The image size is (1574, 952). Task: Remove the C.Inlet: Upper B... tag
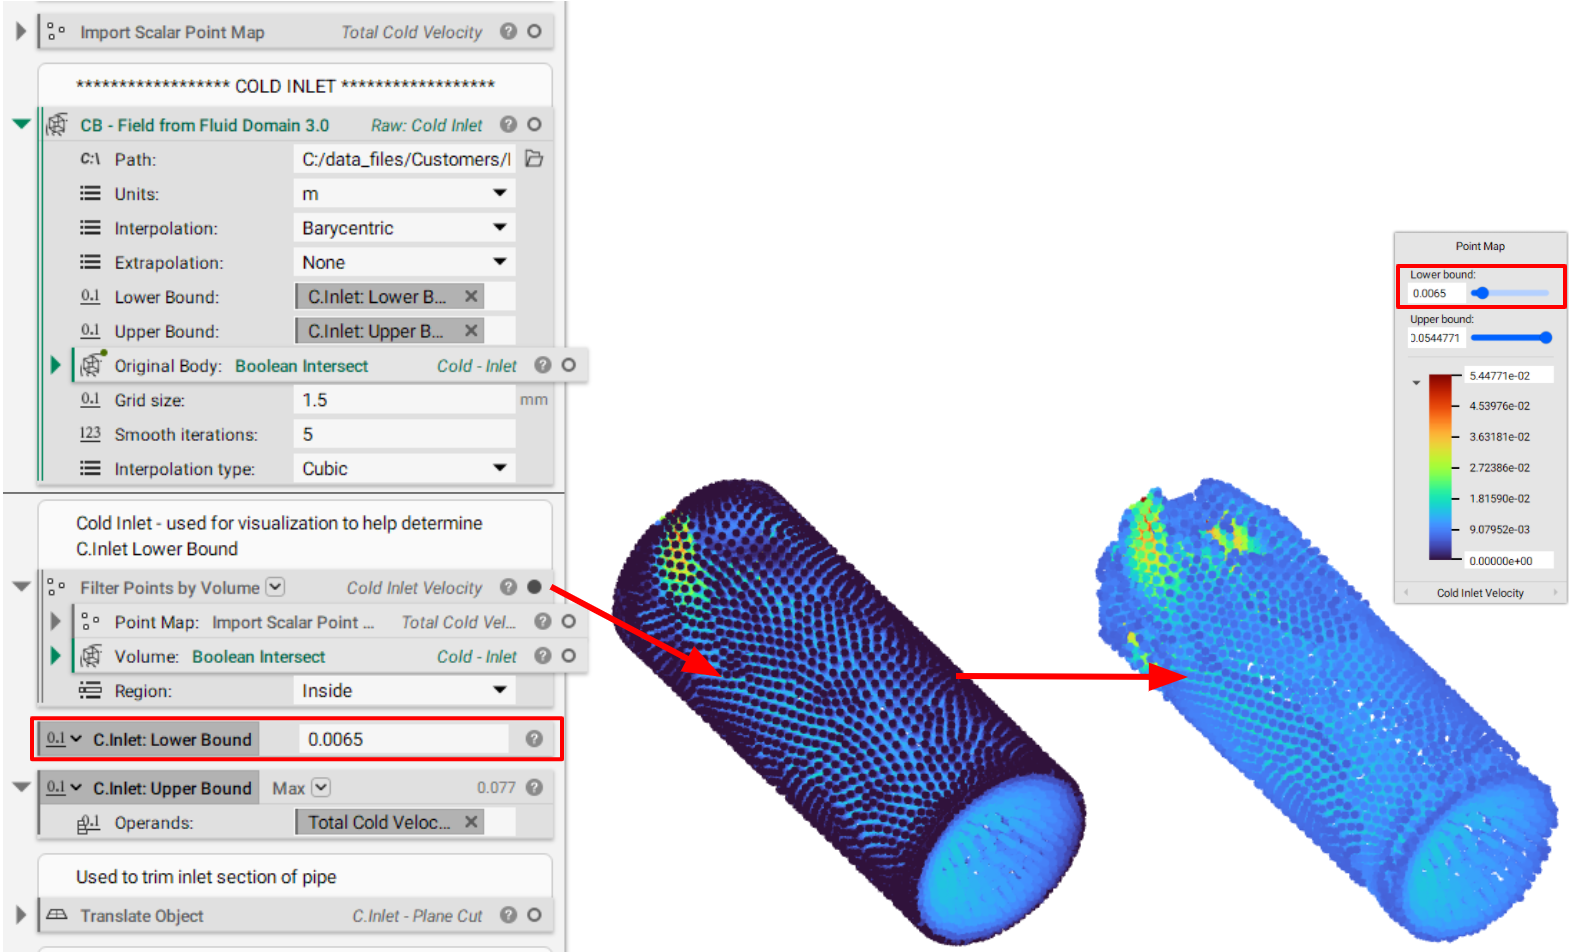471,331
